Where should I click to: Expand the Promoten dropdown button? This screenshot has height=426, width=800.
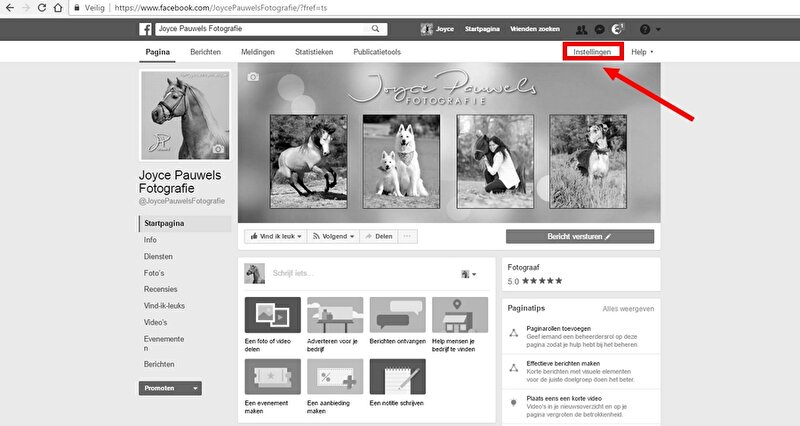coord(196,388)
